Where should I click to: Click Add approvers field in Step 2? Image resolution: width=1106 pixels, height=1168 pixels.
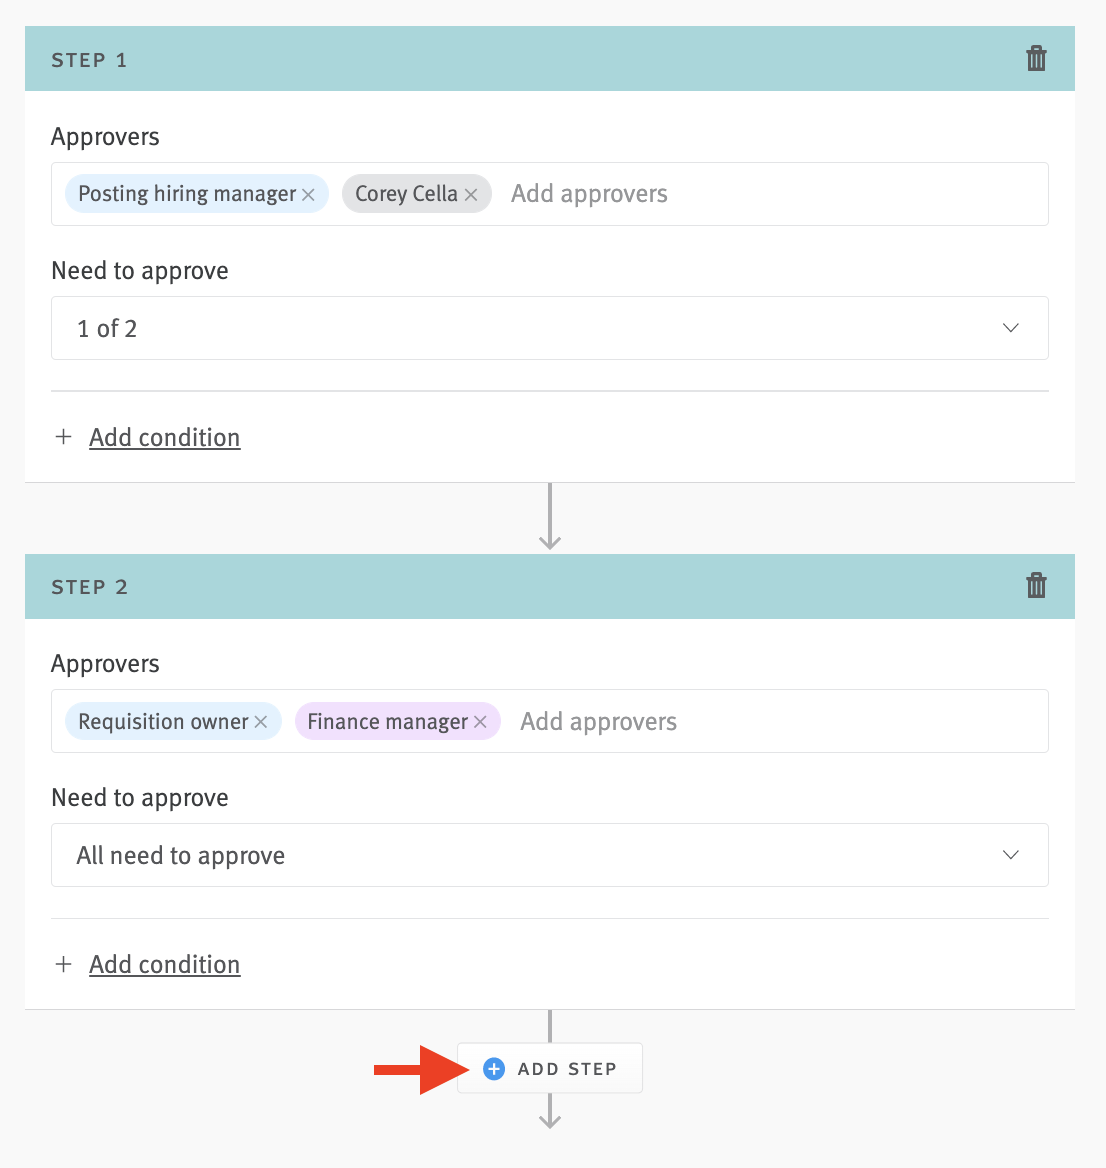(x=598, y=721)
